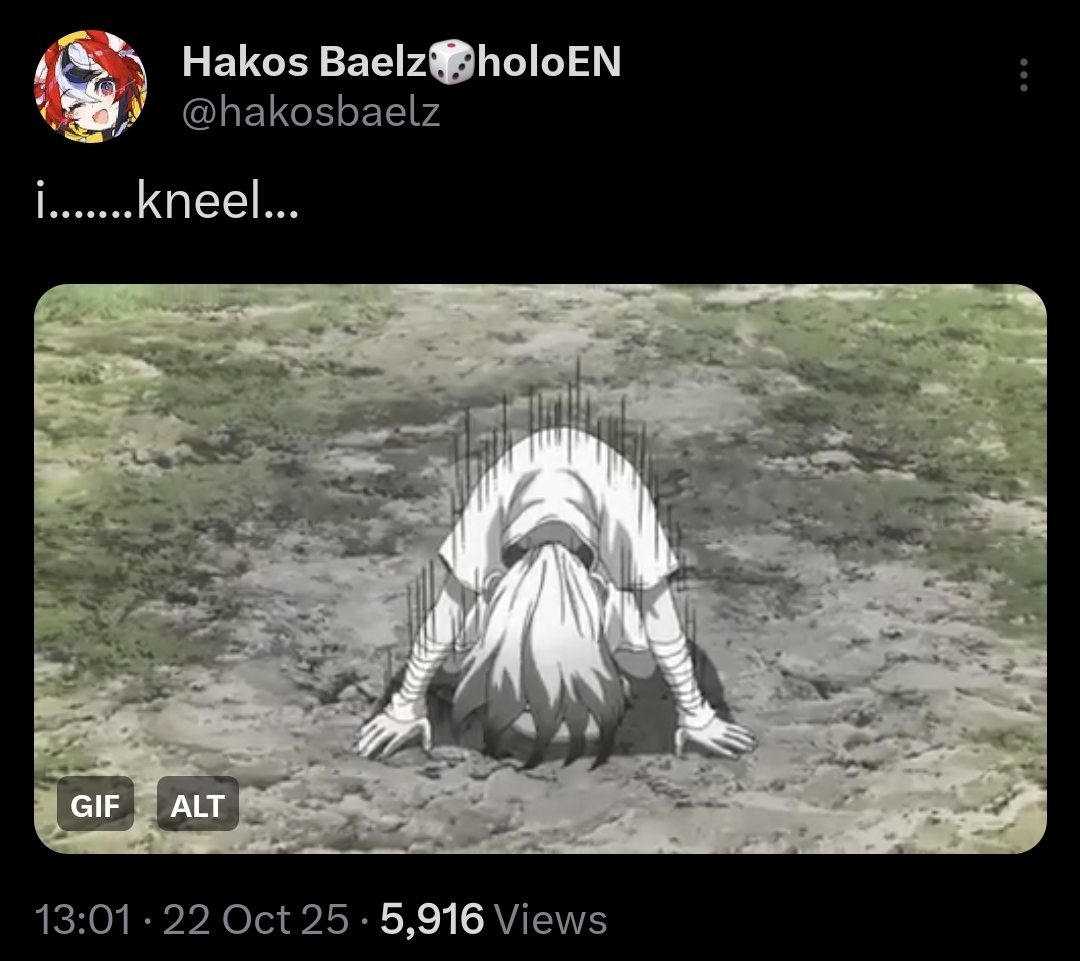Play the kneeling character GIF
Screen dimensions: 1080x961
540,569
